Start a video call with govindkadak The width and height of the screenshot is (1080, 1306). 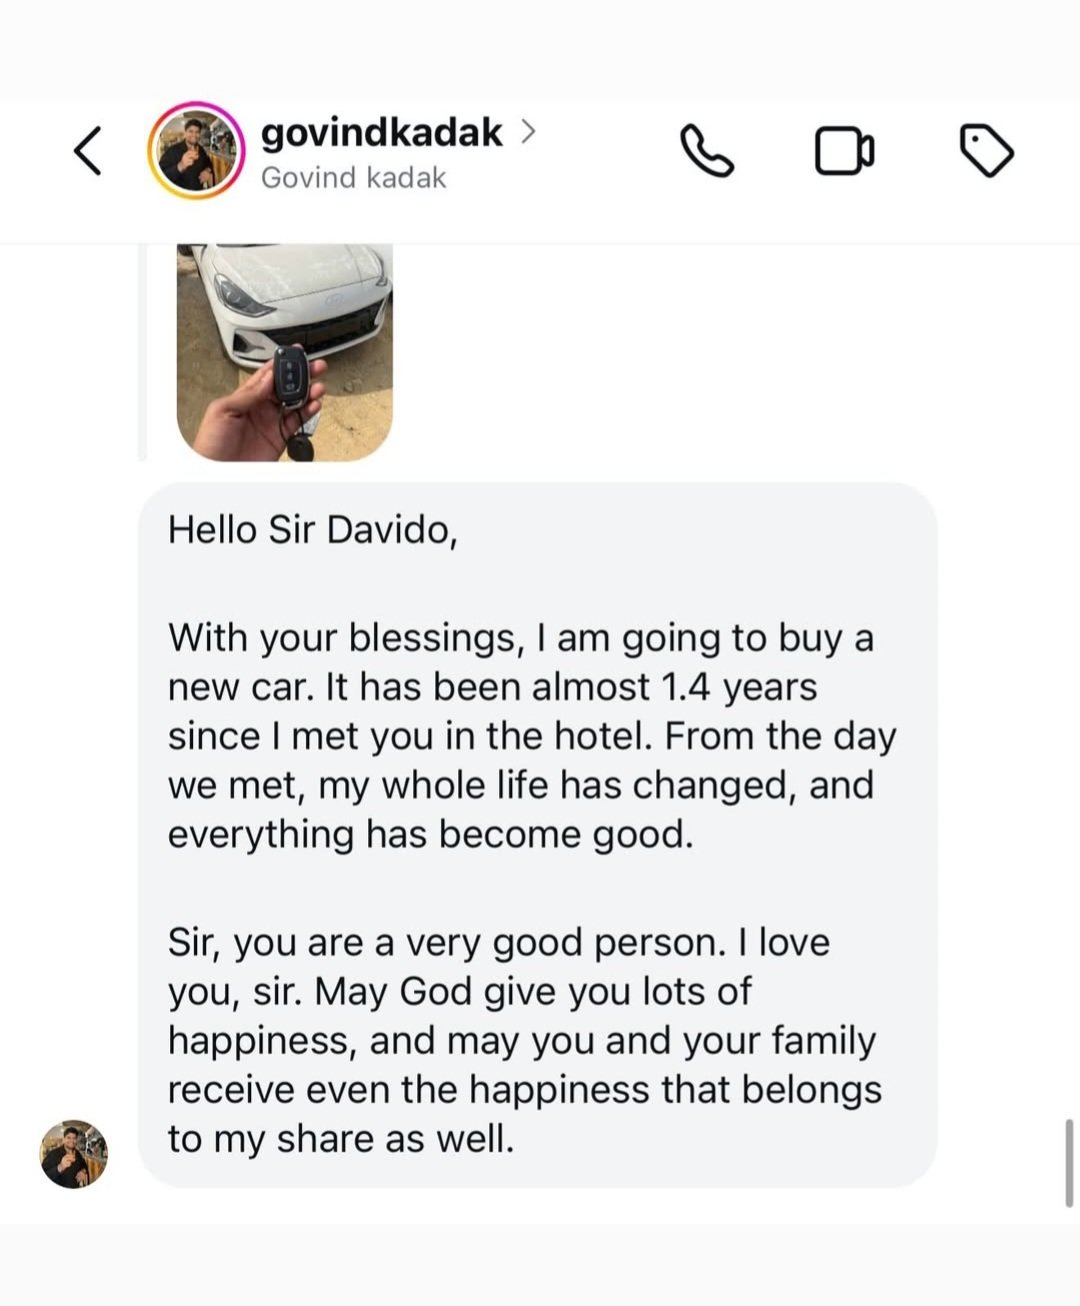pyautogui.click(x=844, y=152)
